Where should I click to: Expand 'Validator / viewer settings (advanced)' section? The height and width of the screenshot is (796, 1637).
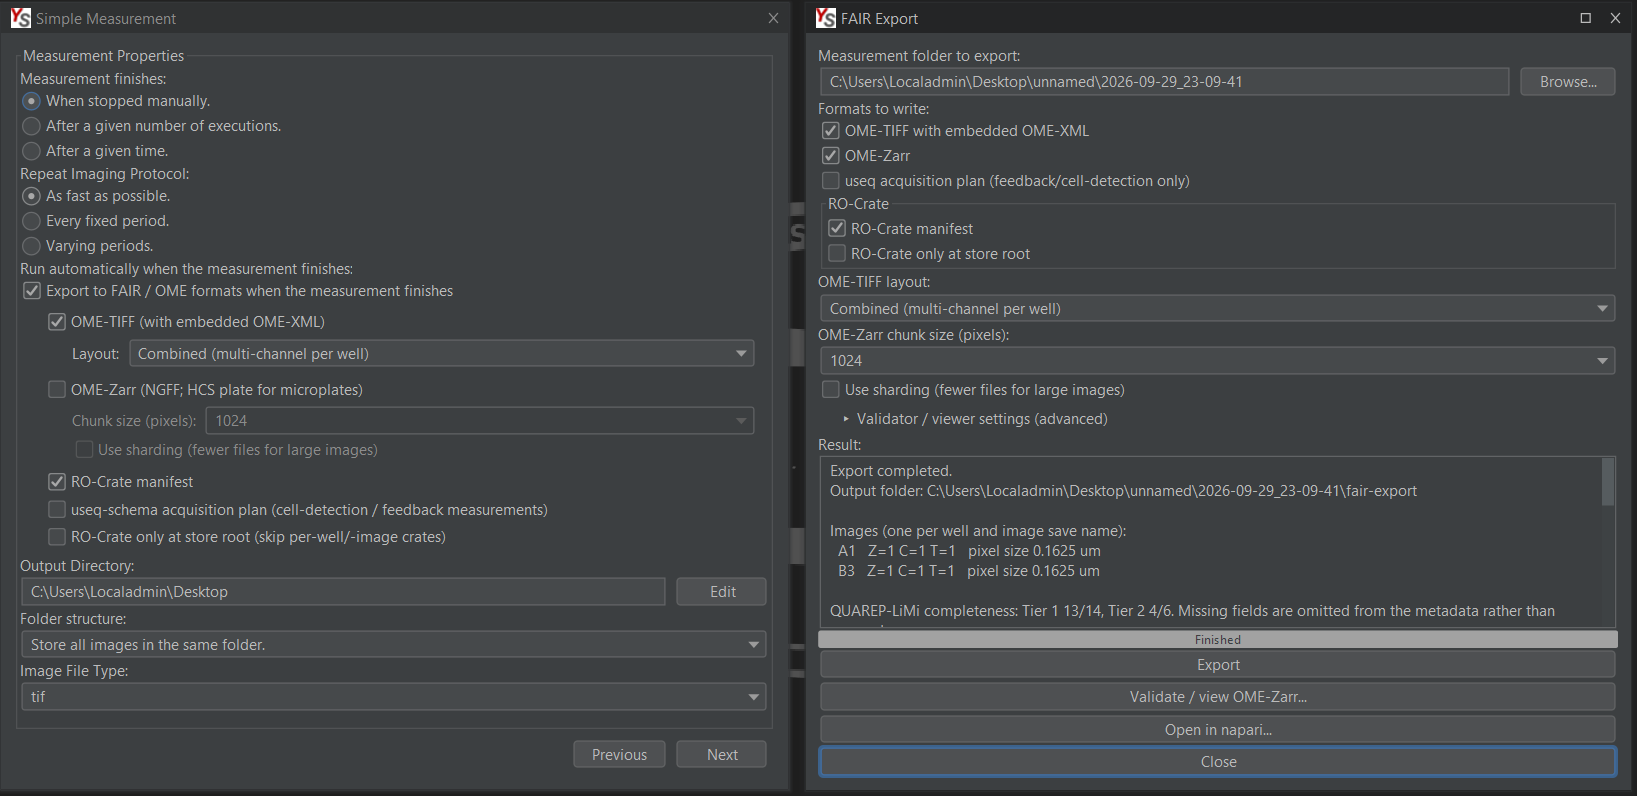(975, 419)
